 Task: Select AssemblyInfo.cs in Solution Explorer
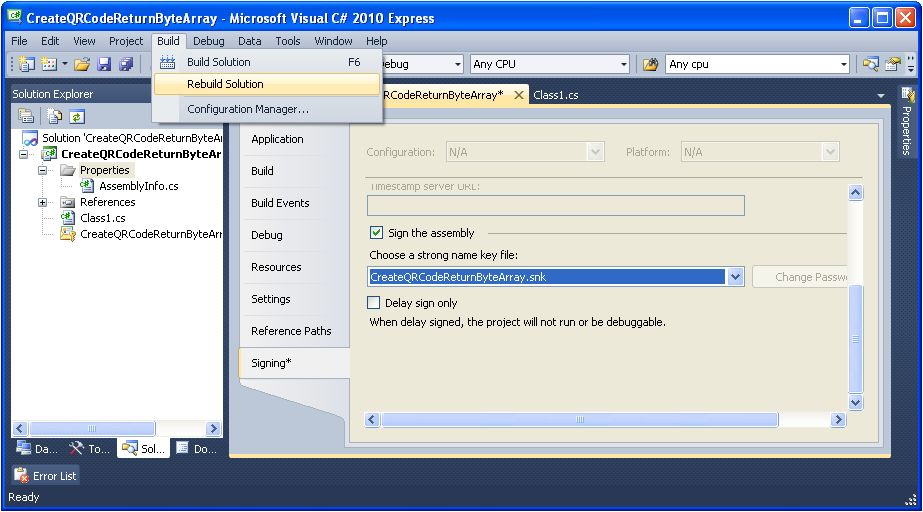(138, 186)
